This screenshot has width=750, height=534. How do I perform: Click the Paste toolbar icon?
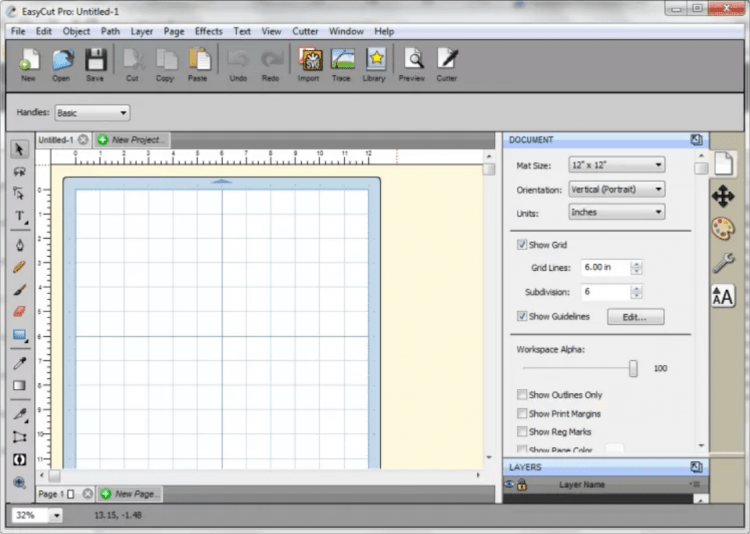tap(198, 65)
